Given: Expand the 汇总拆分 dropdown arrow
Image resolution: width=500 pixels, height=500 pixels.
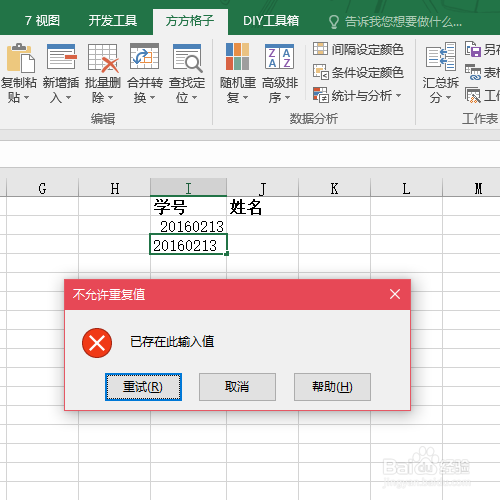Looking at the screenshot, I should [448, 98].
